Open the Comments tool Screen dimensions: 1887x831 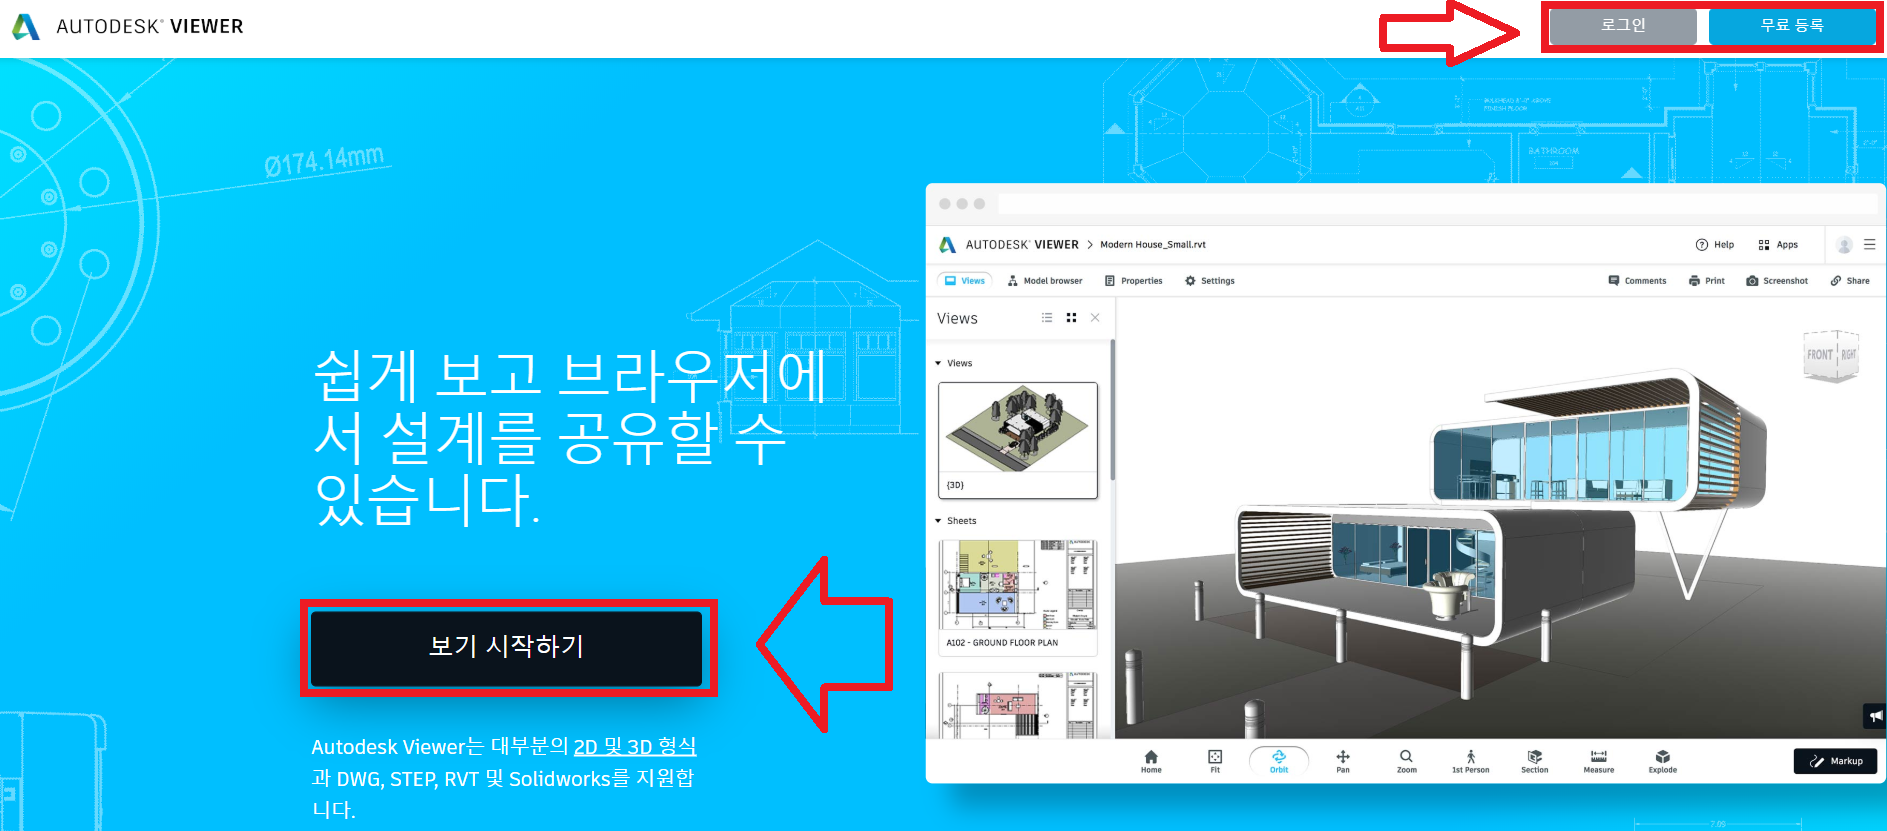1637,281
